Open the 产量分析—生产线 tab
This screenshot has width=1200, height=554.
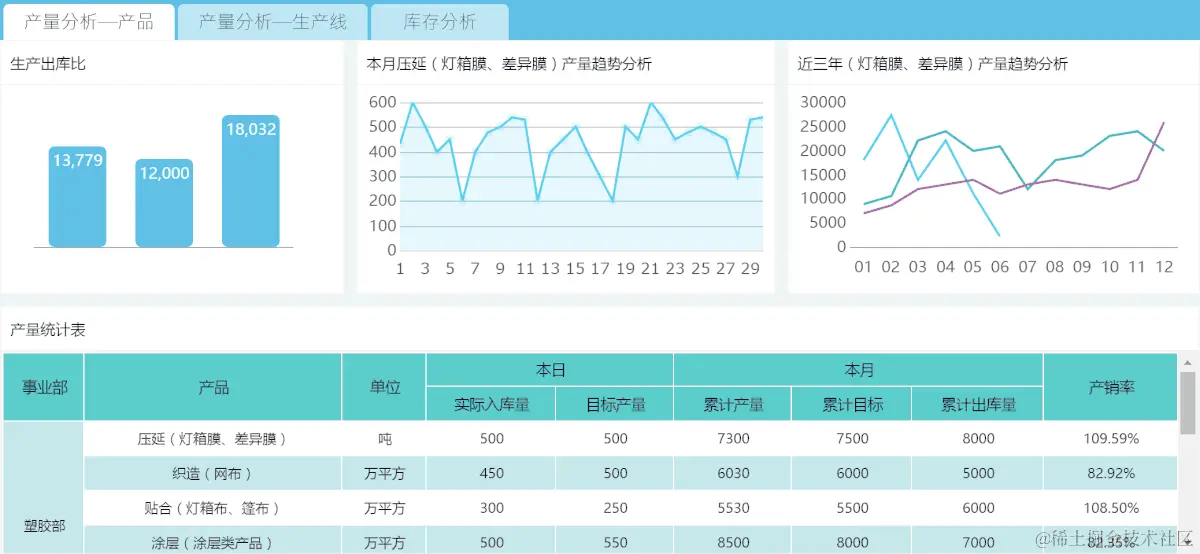coord(272,22)
